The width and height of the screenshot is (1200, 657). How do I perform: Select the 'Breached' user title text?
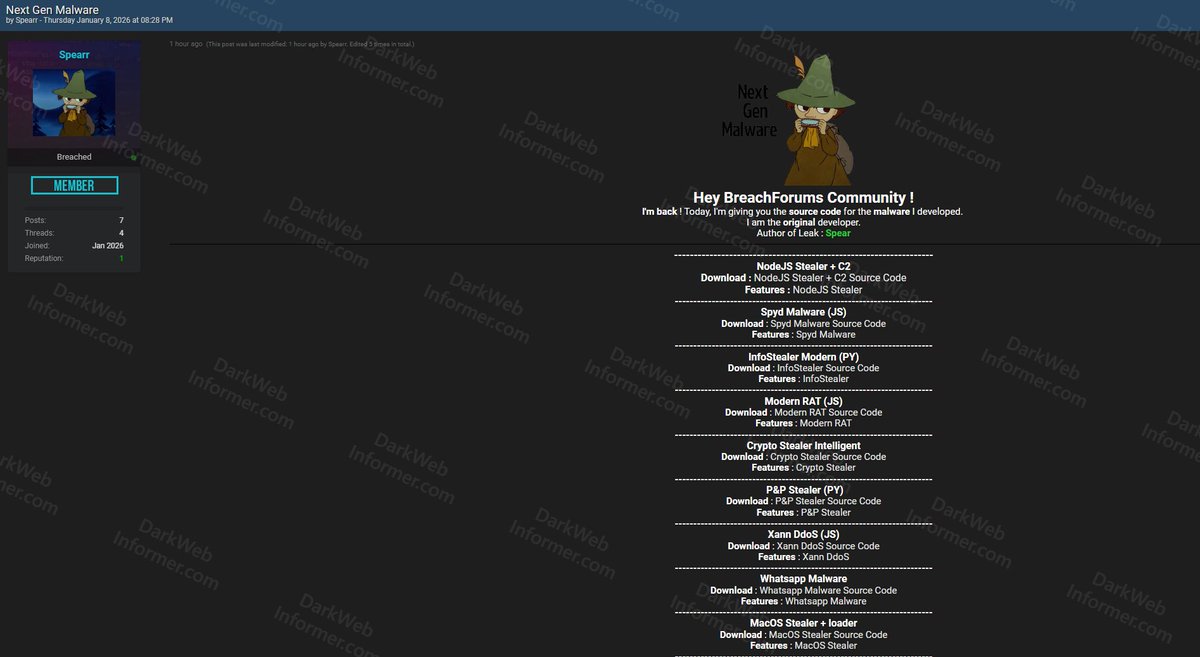pyautogui.click(x=74, y=157)
